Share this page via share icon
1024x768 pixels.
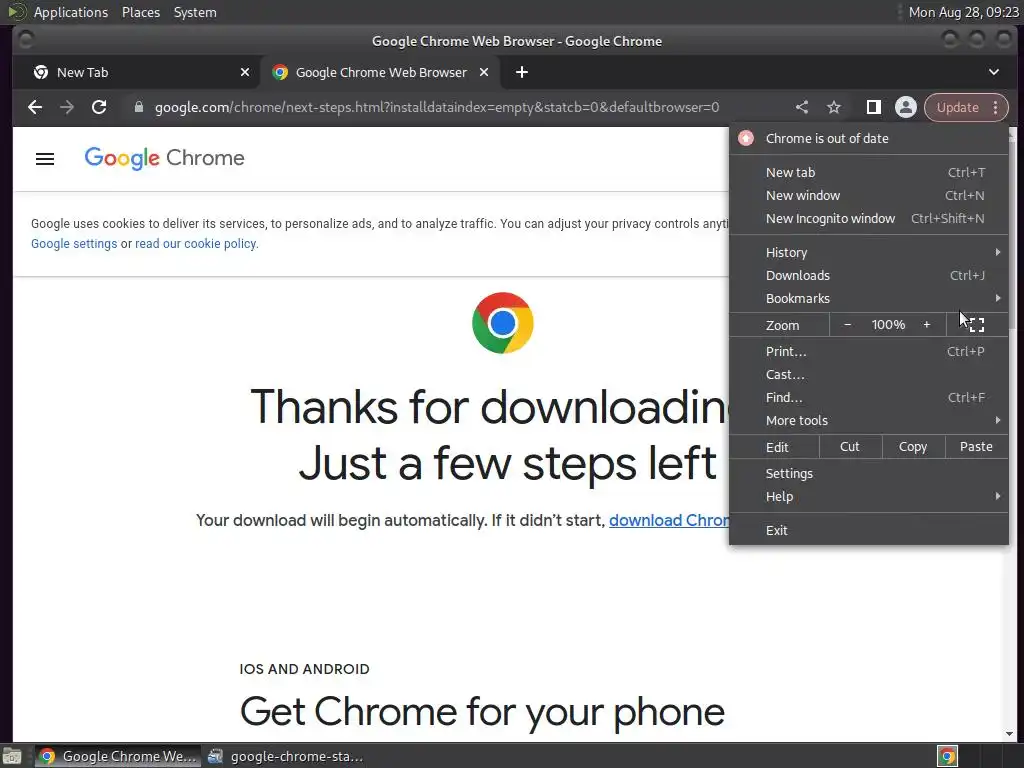pyautogui.click(x=802, y=107)
